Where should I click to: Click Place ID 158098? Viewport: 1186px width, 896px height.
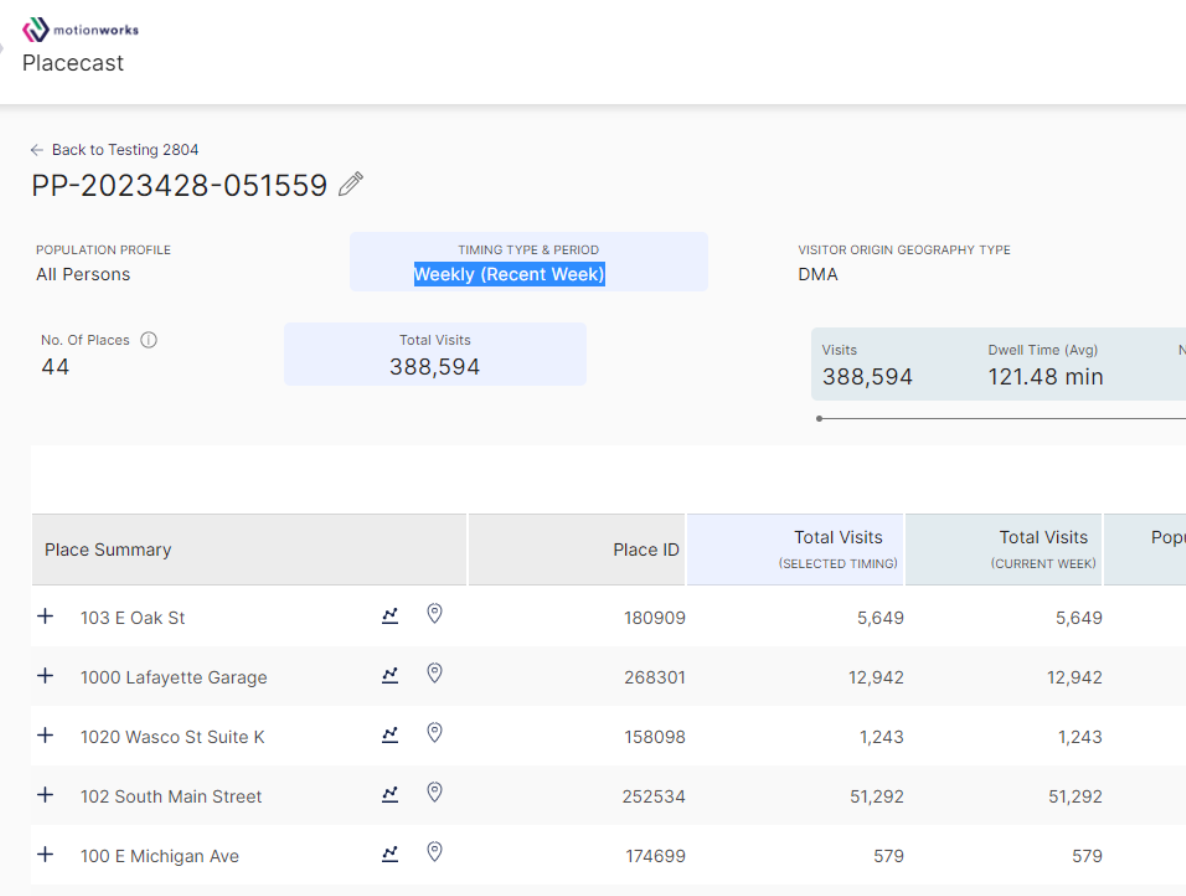click(654, 737)
